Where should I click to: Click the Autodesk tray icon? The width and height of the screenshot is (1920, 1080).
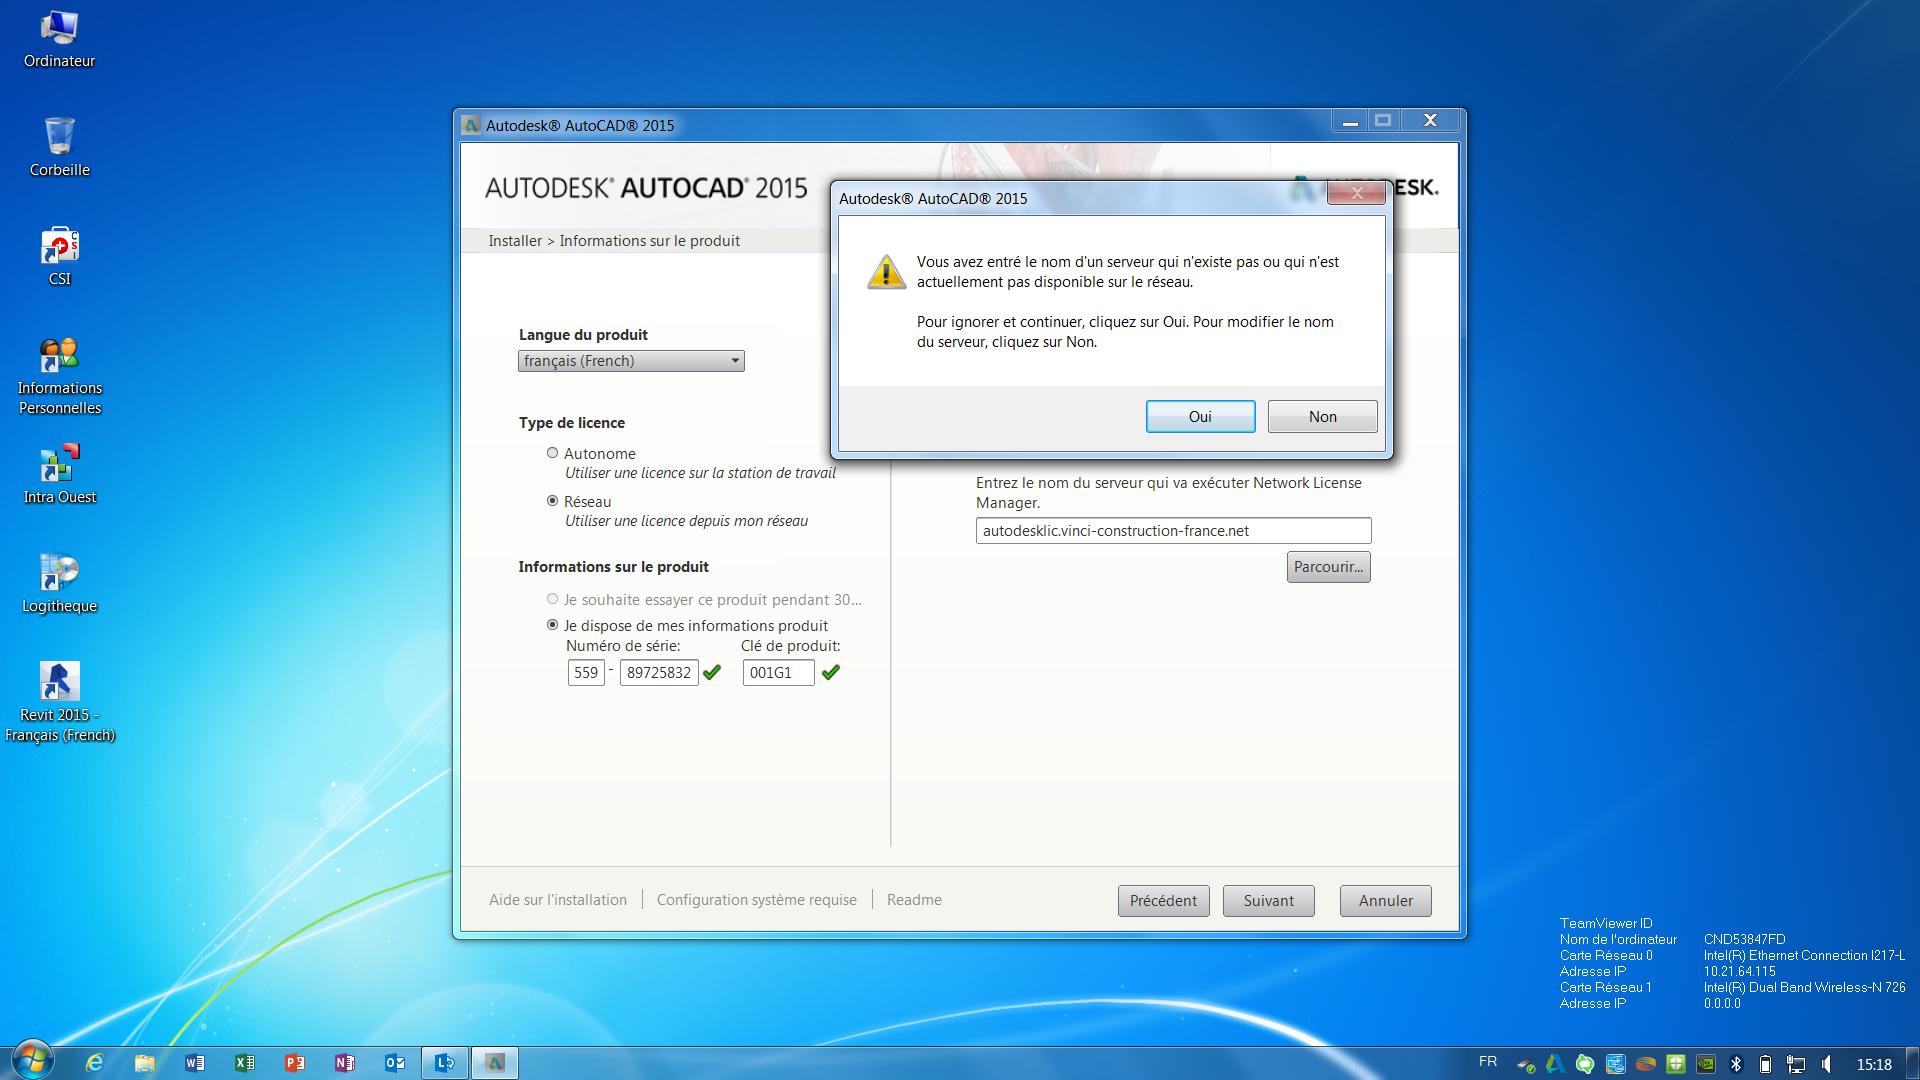pos(1555,1064)
